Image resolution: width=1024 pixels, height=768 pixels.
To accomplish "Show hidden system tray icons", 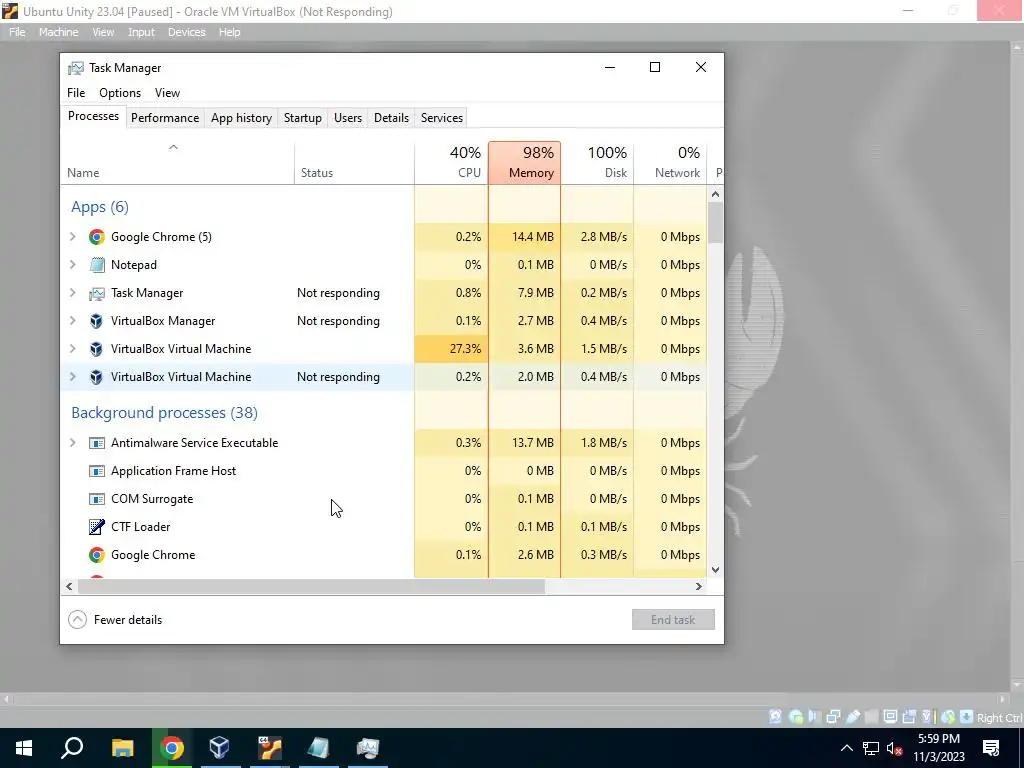I will pyautogui.click(x=846, y=748).
